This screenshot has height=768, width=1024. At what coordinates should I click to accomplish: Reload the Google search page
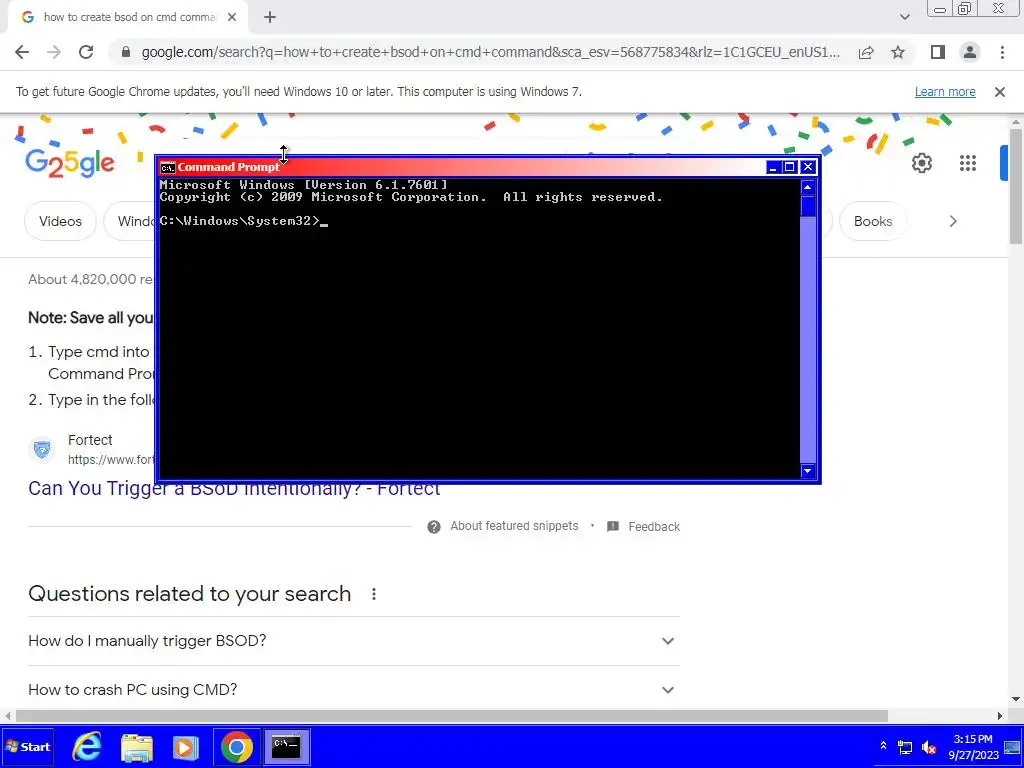(x=86, y=52)
